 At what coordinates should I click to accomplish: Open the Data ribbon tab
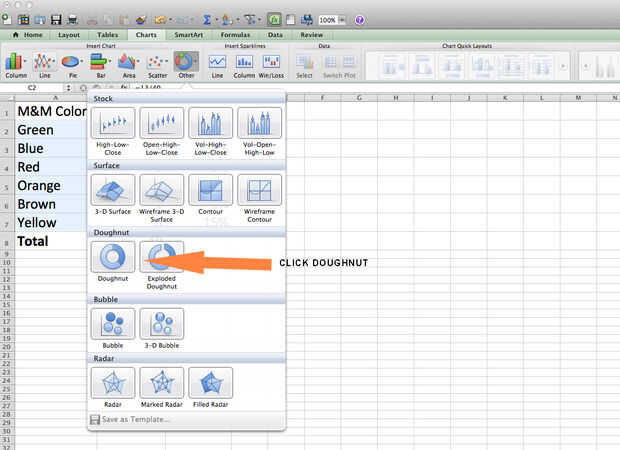[275, 35]
